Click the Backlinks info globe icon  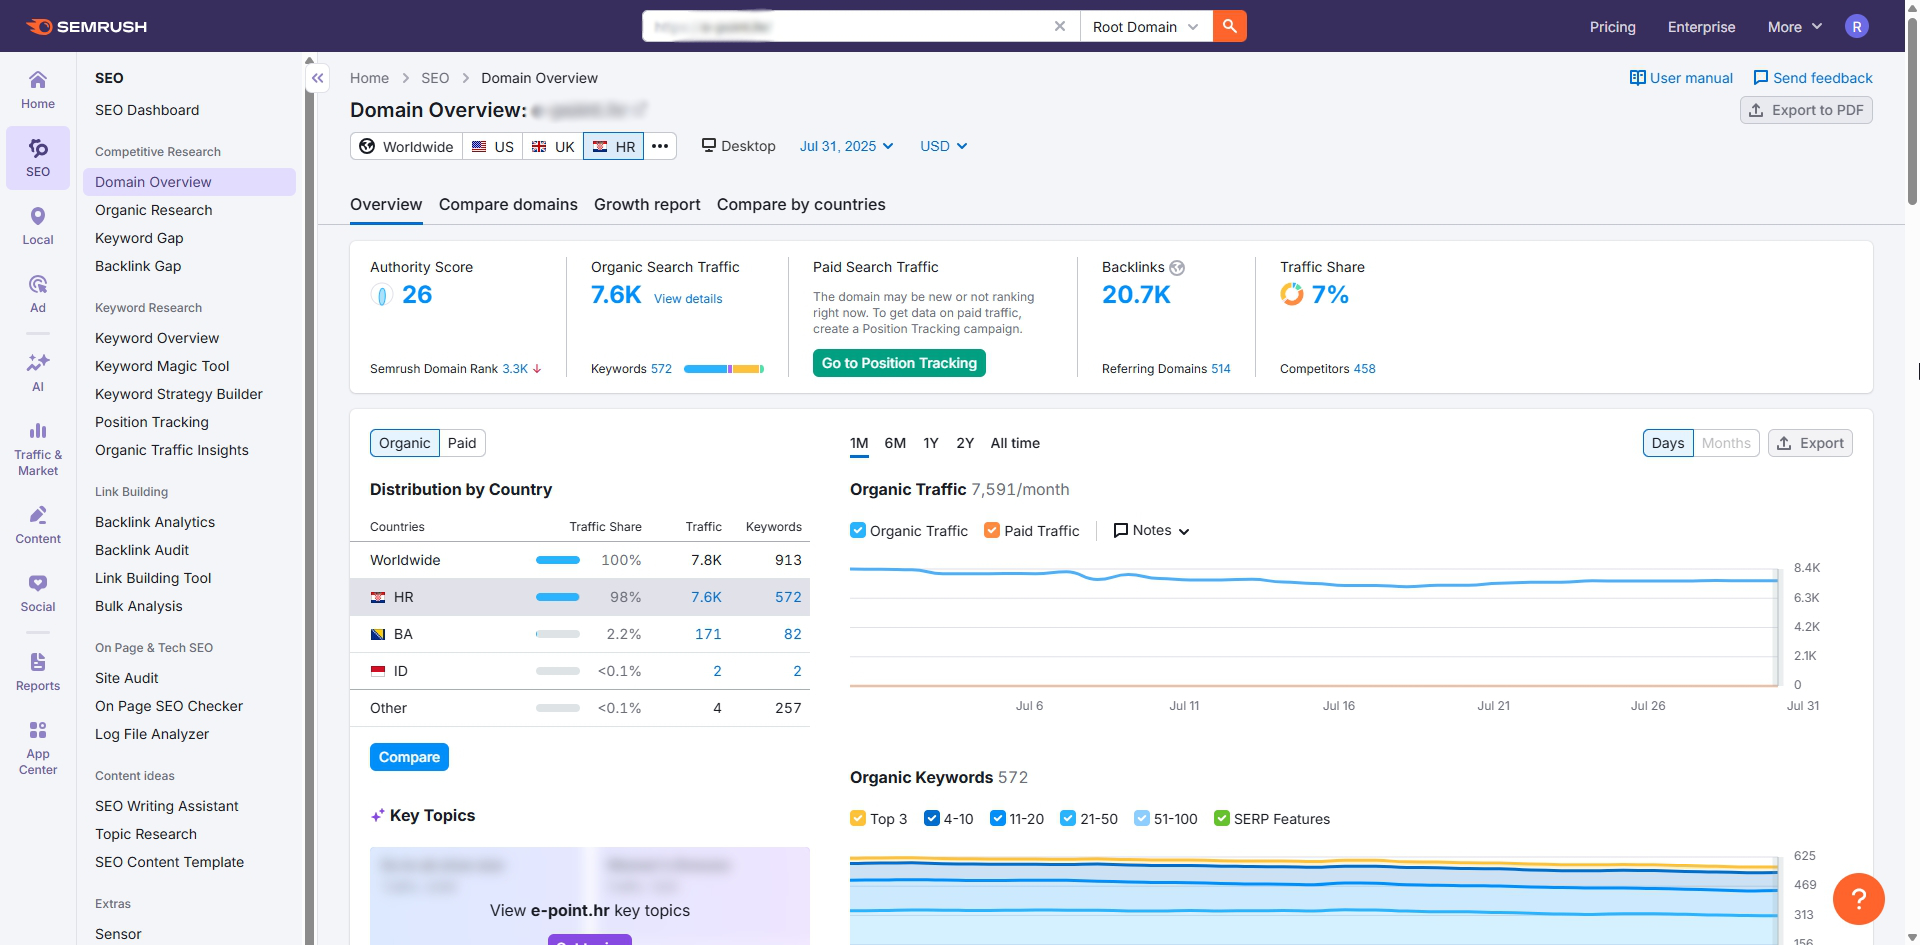tap(1177, 268)
